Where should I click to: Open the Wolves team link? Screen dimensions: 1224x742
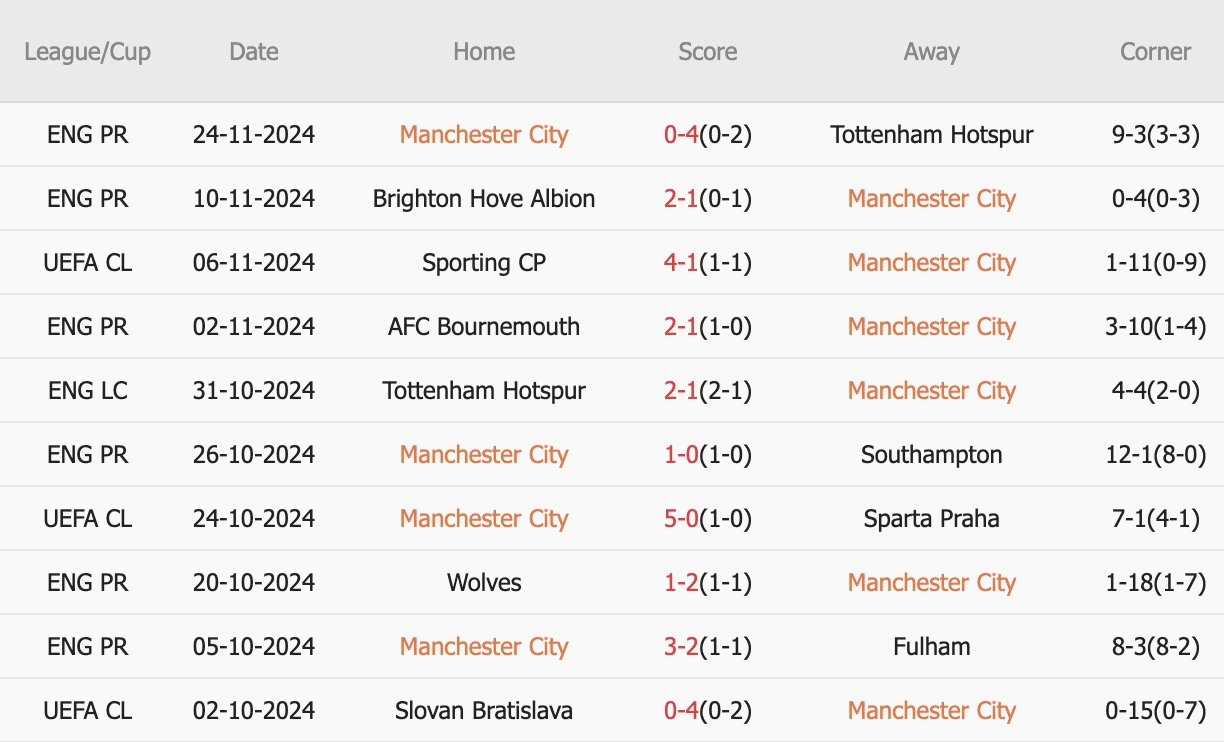coord(484,583)
